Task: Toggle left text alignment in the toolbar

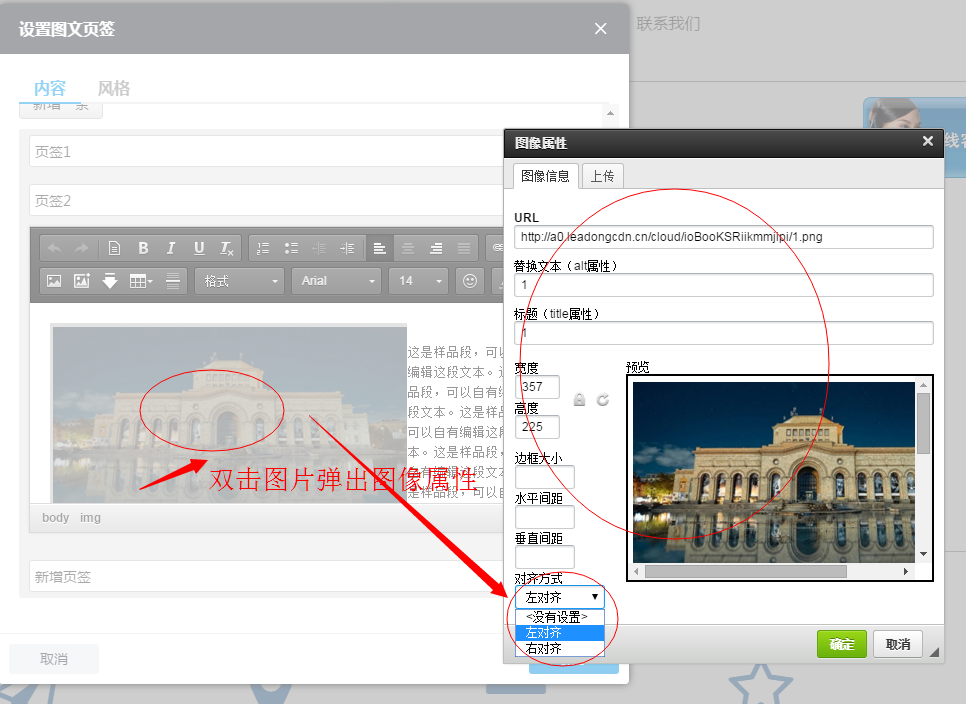Action: [379, 249]
